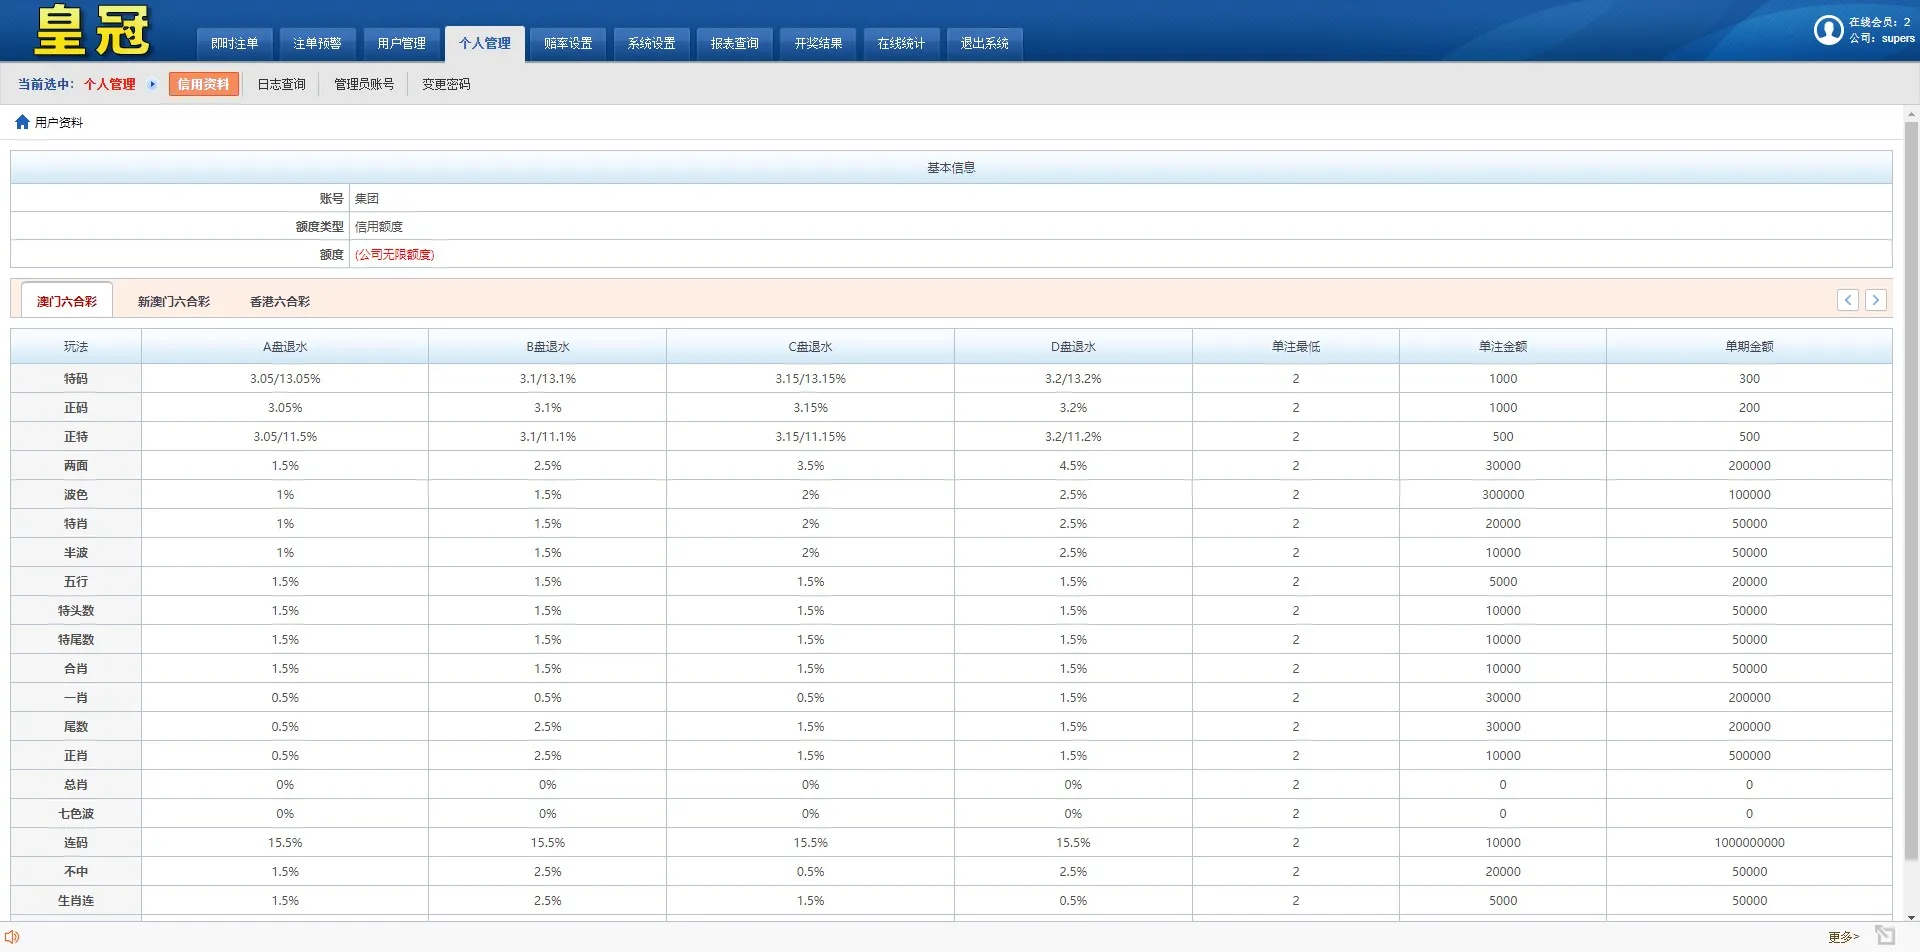Click the 信用资料 button
Image resolution: width=1920 pixels, height=952 pixels.
point(203,84)
